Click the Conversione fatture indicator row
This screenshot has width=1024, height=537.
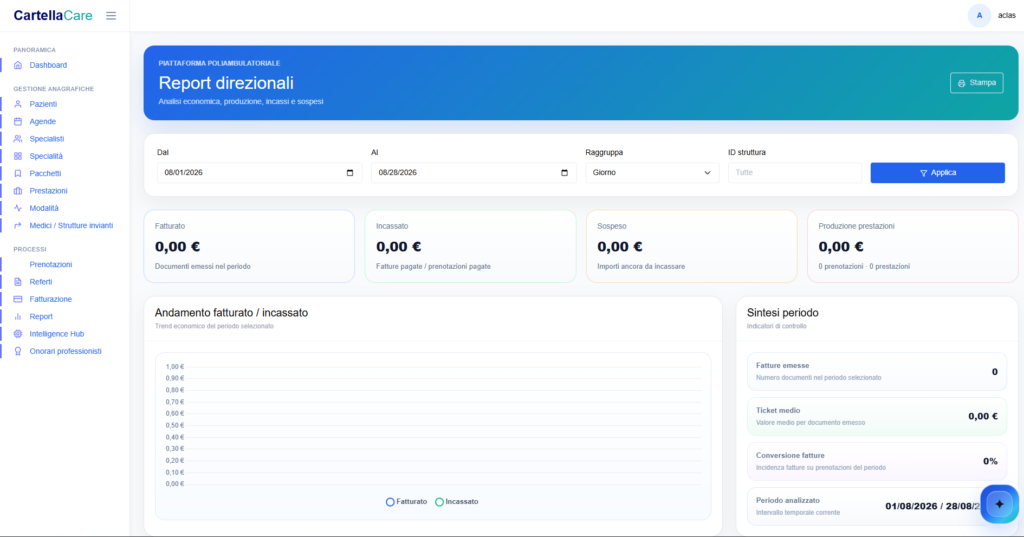pyautogui.click(x=876, y=461)
